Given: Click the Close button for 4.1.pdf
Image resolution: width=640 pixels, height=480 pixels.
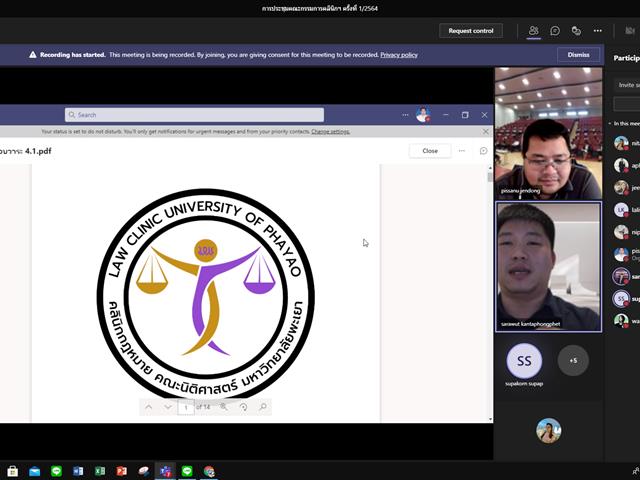Looking at the screenshot, I should click(430, 151).
